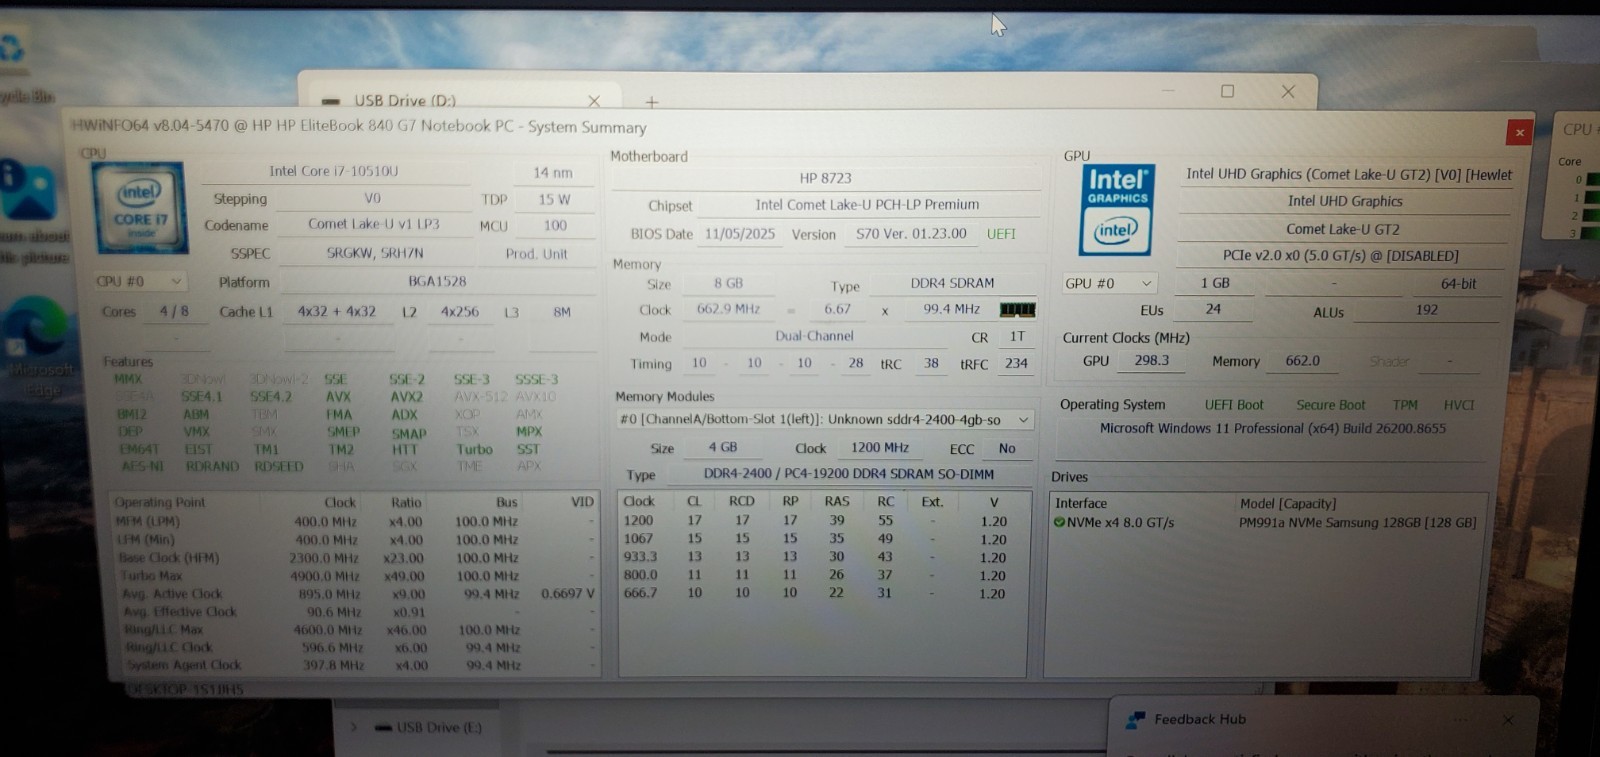Open the GPU #0 selector dropdown

pos(1110,284)
